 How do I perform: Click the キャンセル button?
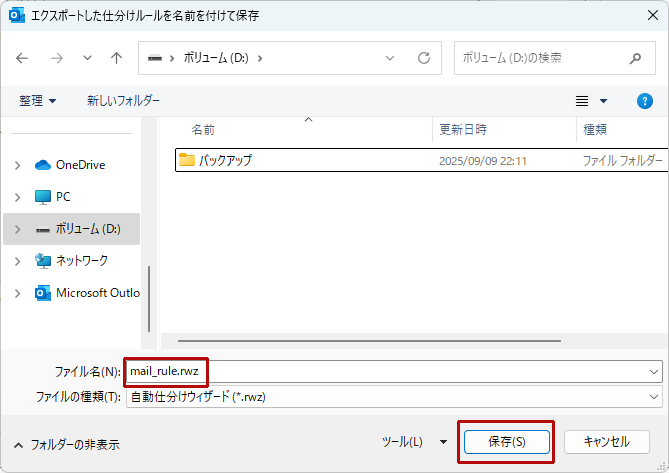[x=606, y=441]
